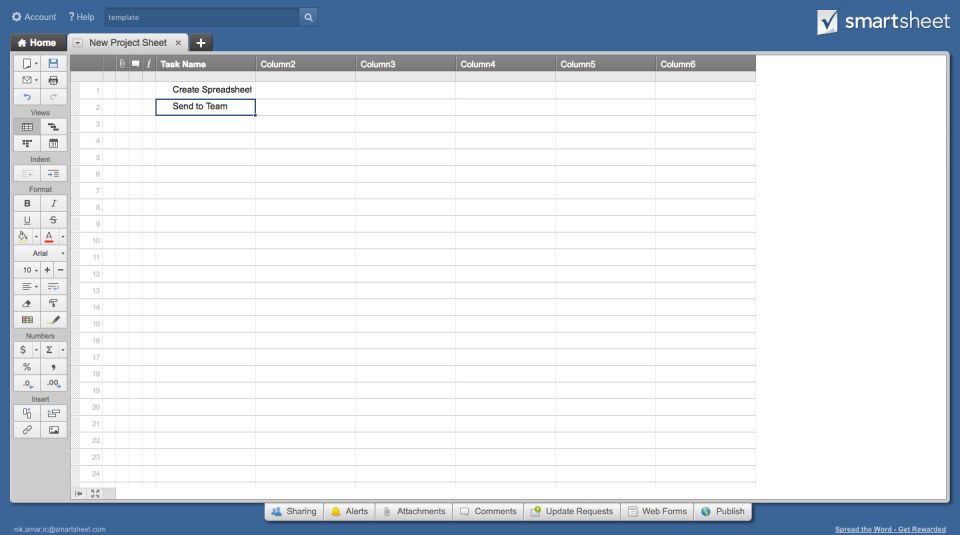Toggle Italic formatting
The image size is (960, 535).
[x=54, y=203]
